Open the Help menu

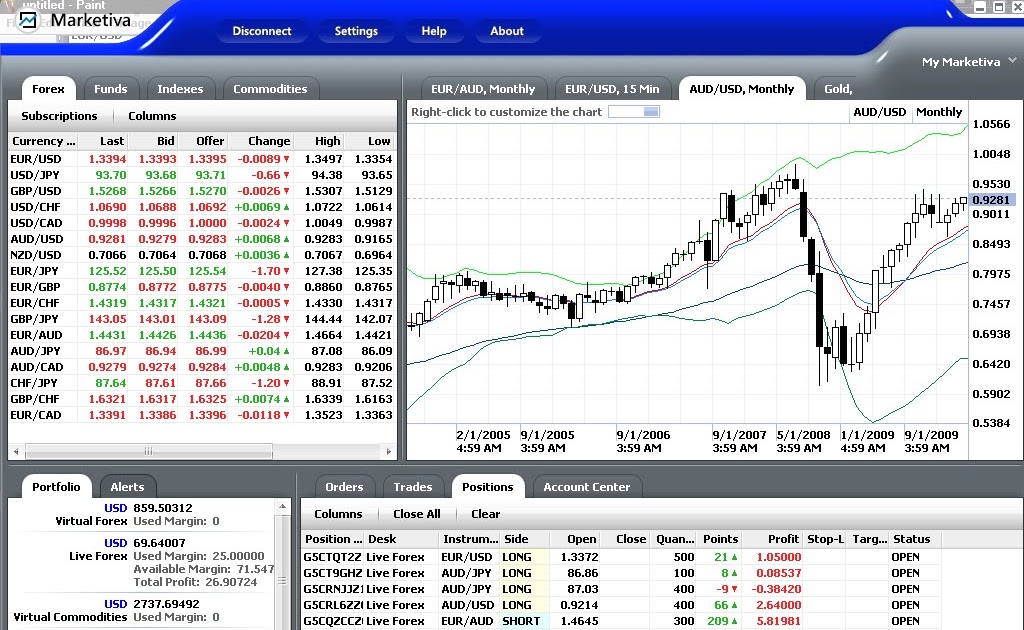tap(434, 31)
